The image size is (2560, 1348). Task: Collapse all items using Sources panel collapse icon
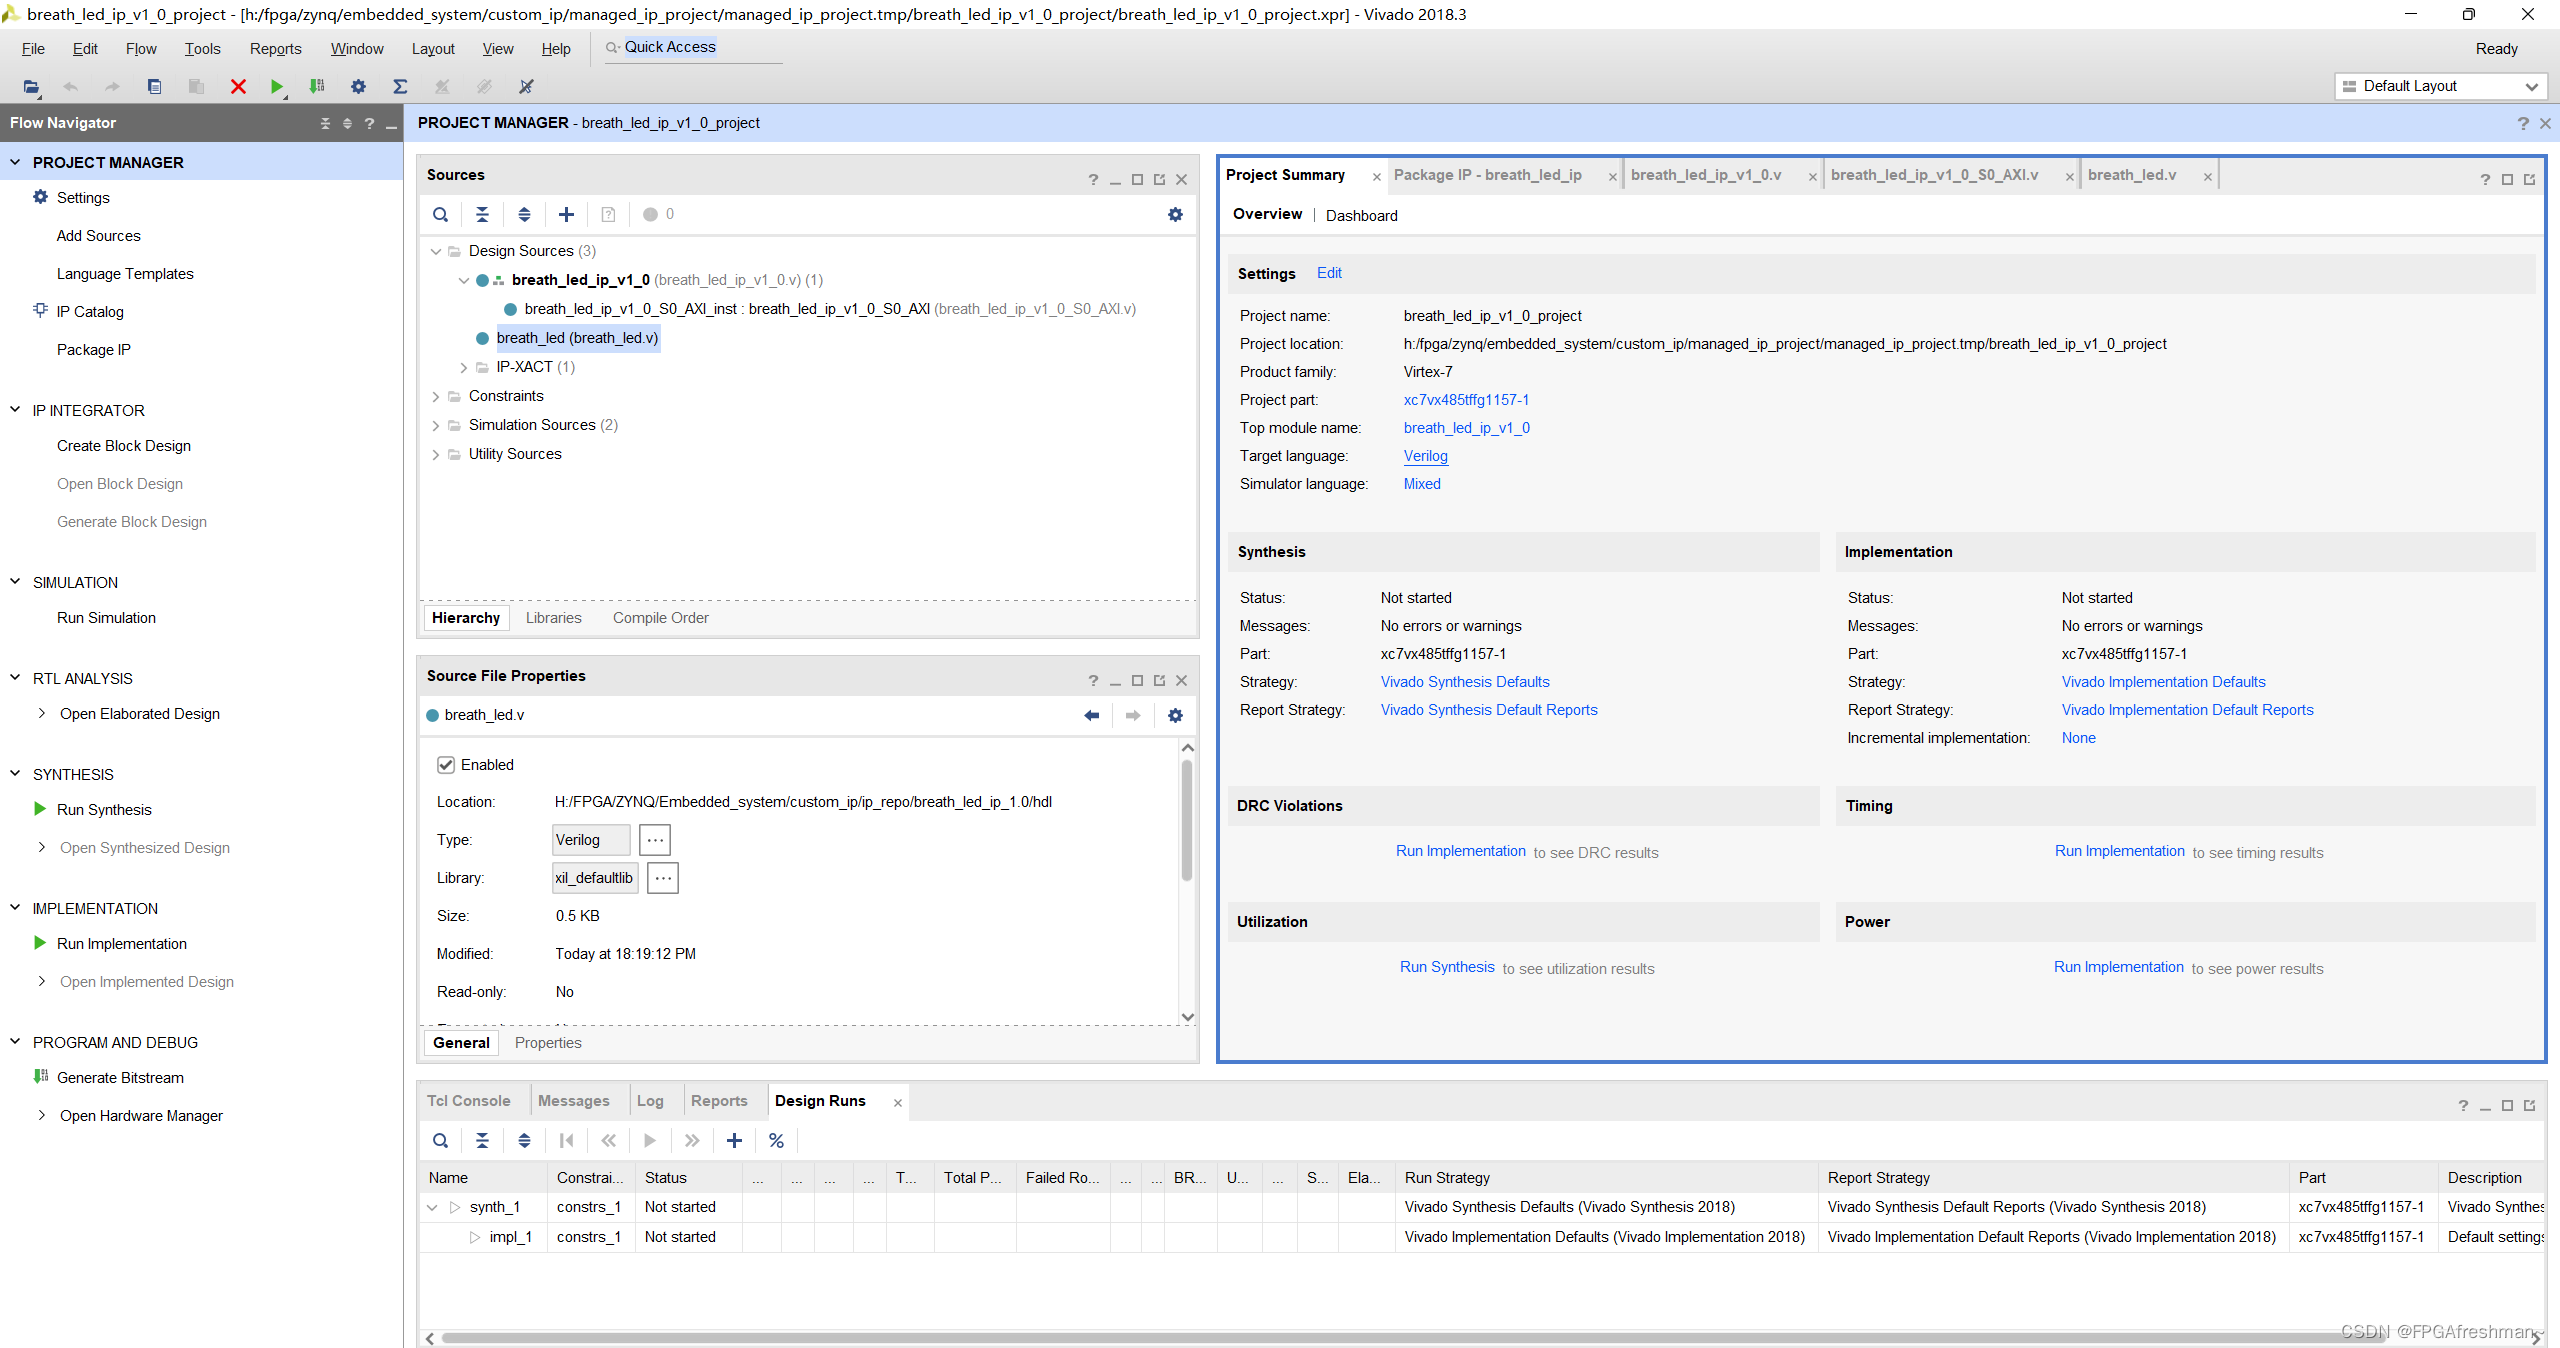coord(483,214)
